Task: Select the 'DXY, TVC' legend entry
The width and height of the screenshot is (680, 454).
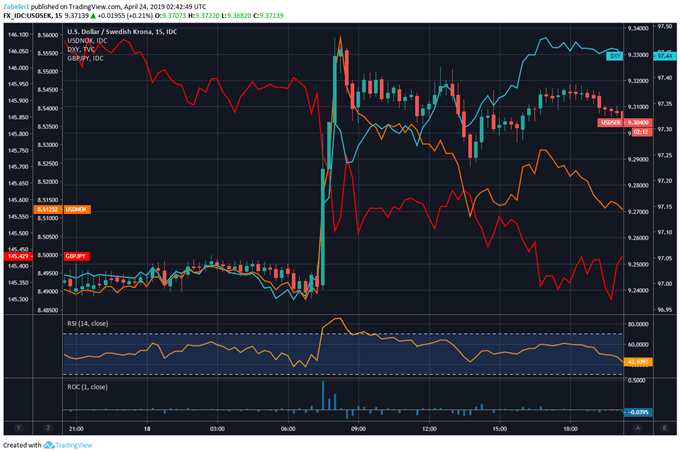Action: [81, 49]
